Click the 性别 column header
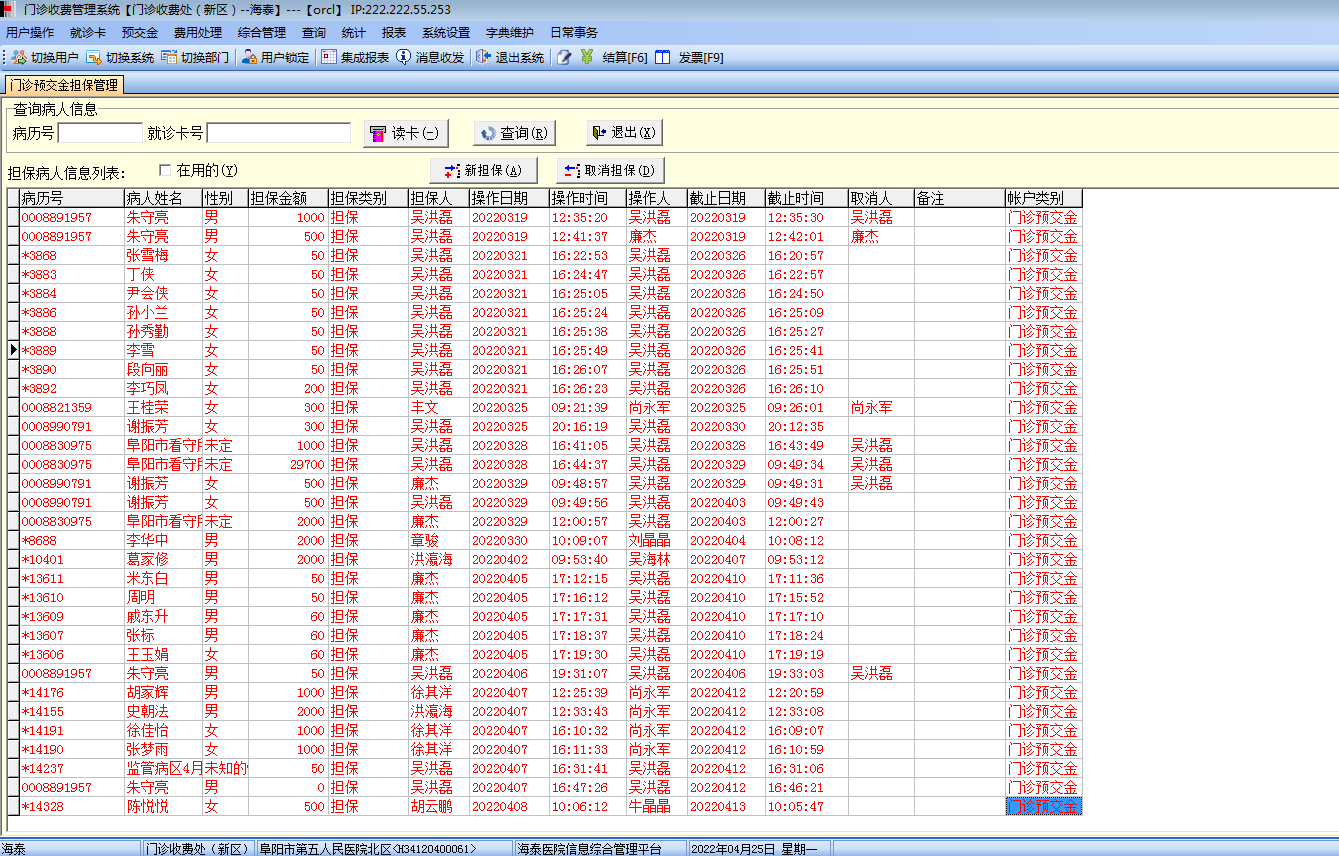1339x856 pixels. (225, 198)
